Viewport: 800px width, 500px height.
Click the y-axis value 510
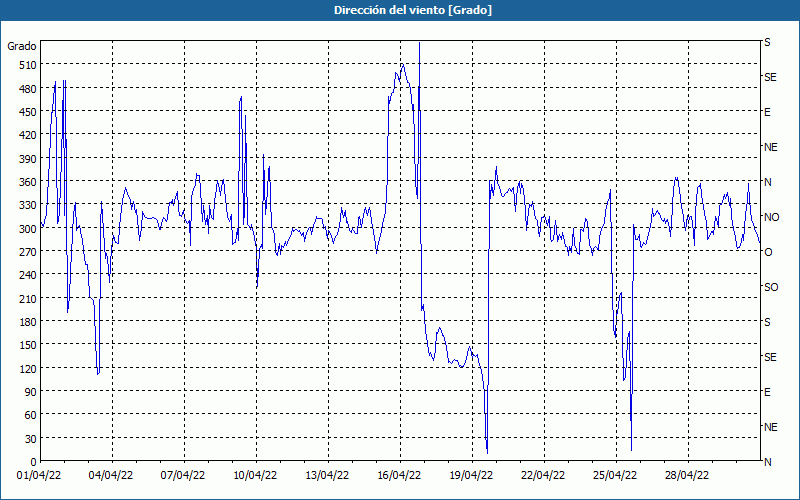tap(28, 65)
